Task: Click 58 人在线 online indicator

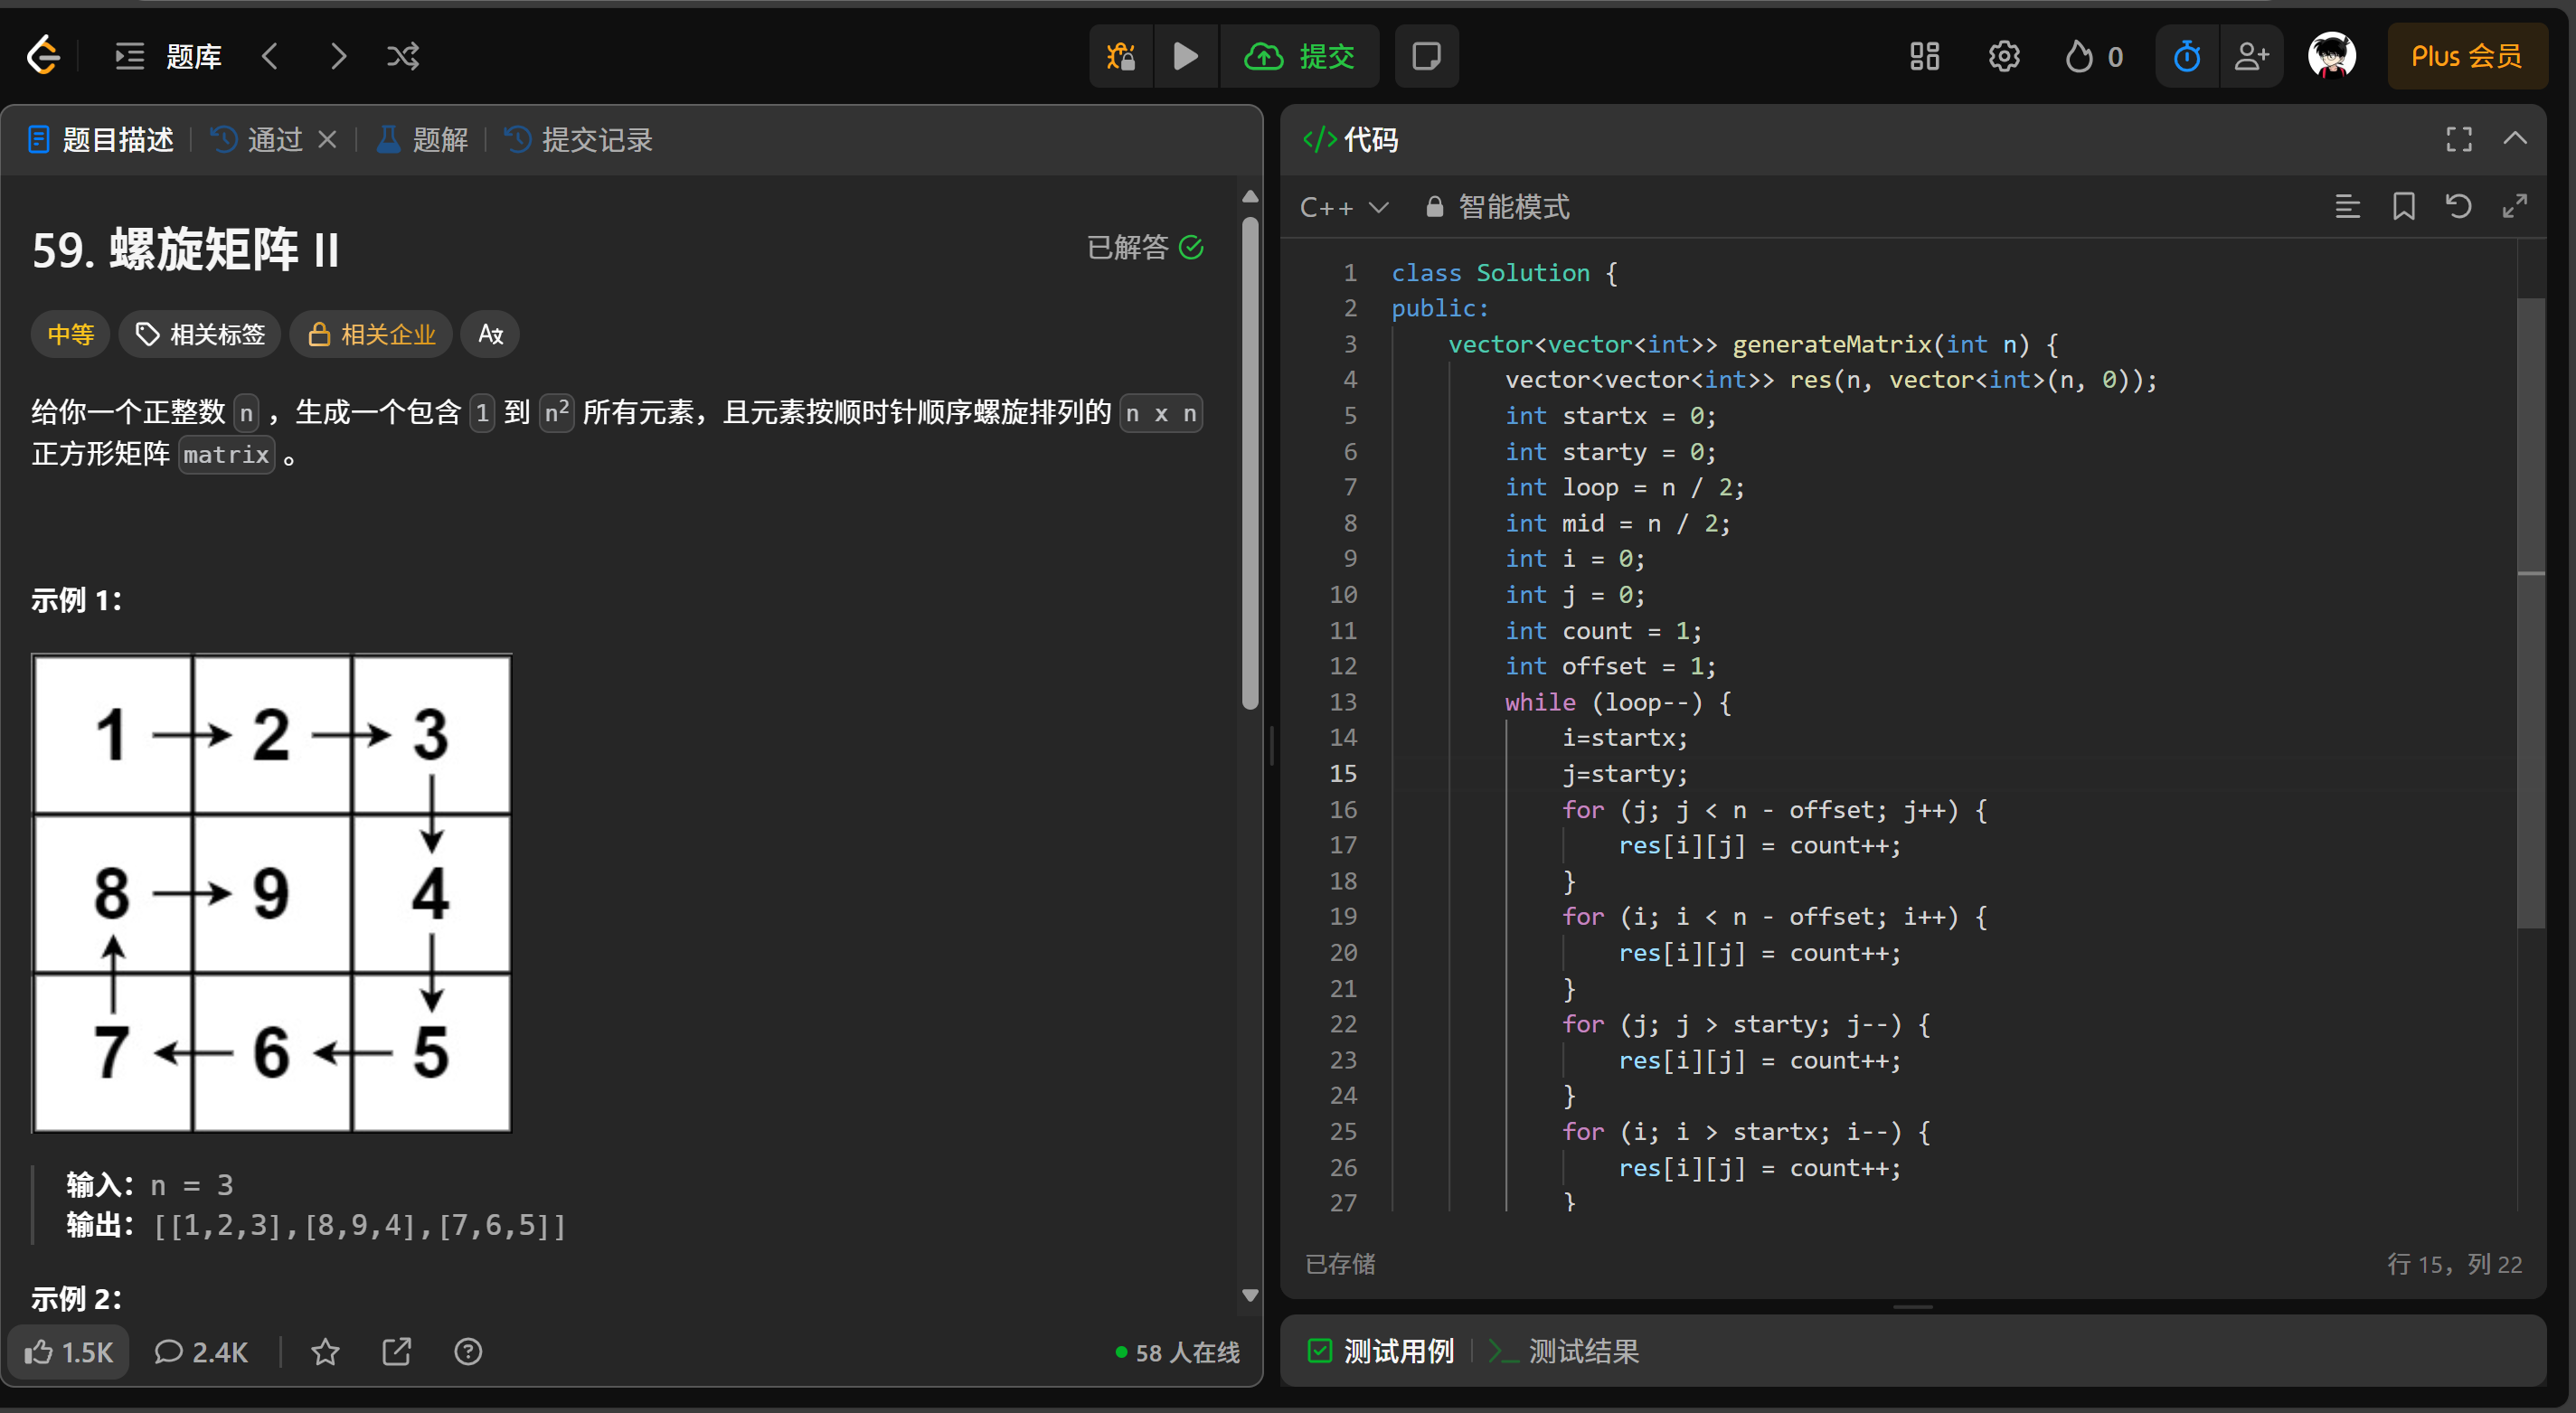Action: tap(1177, 1352)
